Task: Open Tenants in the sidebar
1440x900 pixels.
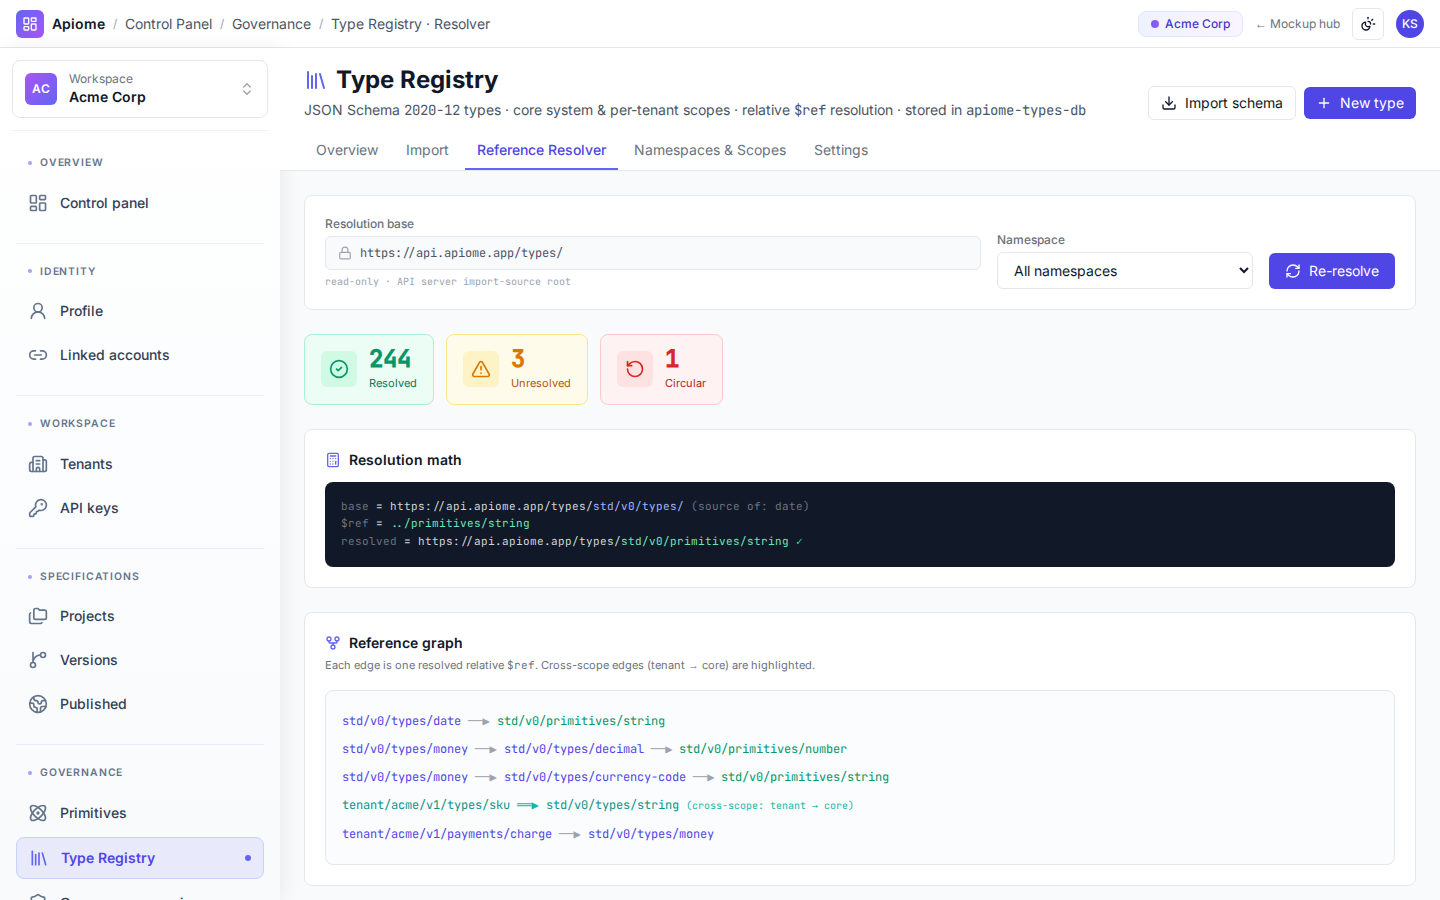Action: click(x=140, y=464)
